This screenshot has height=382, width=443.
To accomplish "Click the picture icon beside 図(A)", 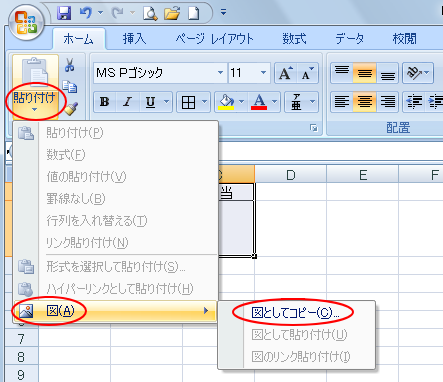I will 26,311.
